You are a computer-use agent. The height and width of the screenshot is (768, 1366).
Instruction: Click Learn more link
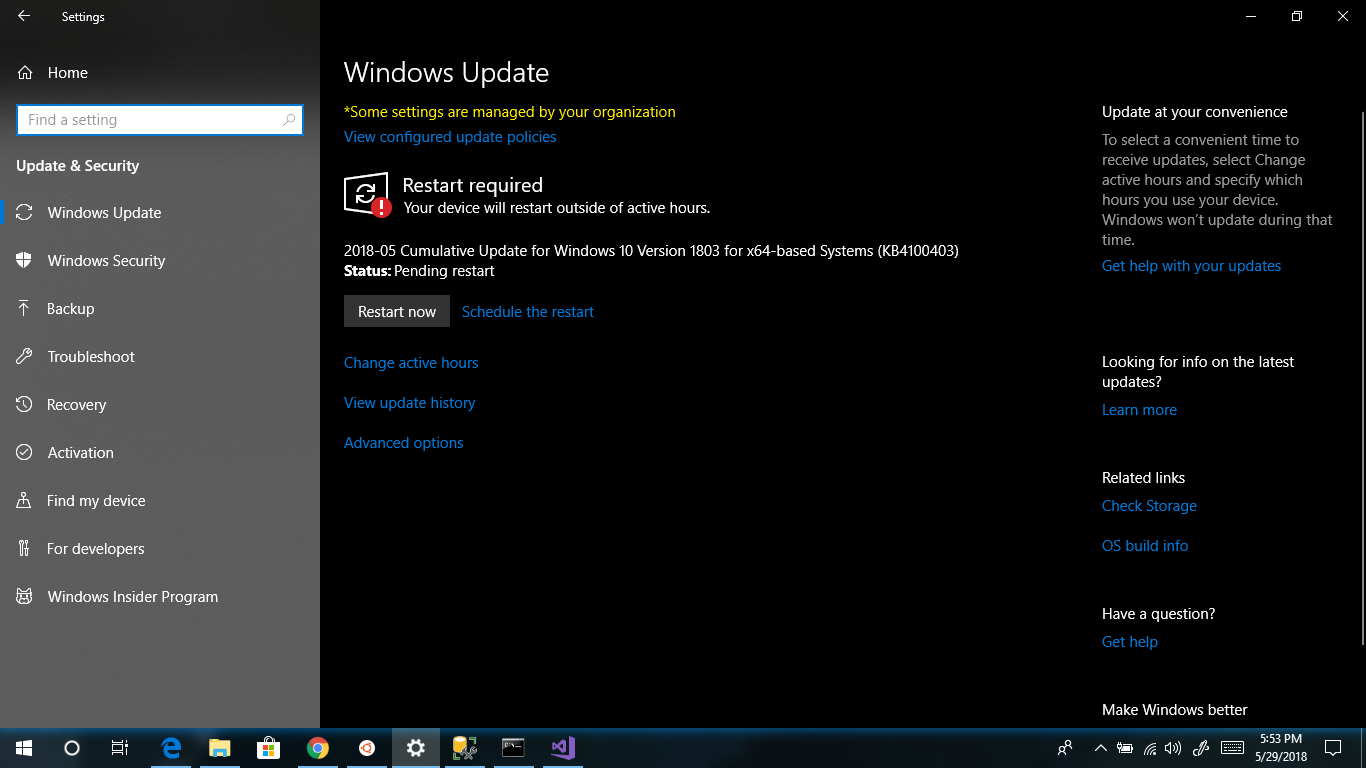click(1139, 410)
